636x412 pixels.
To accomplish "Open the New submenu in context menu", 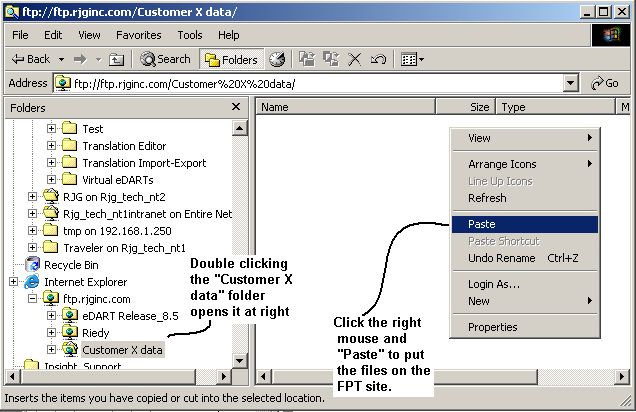I will (x=525, y=301).
